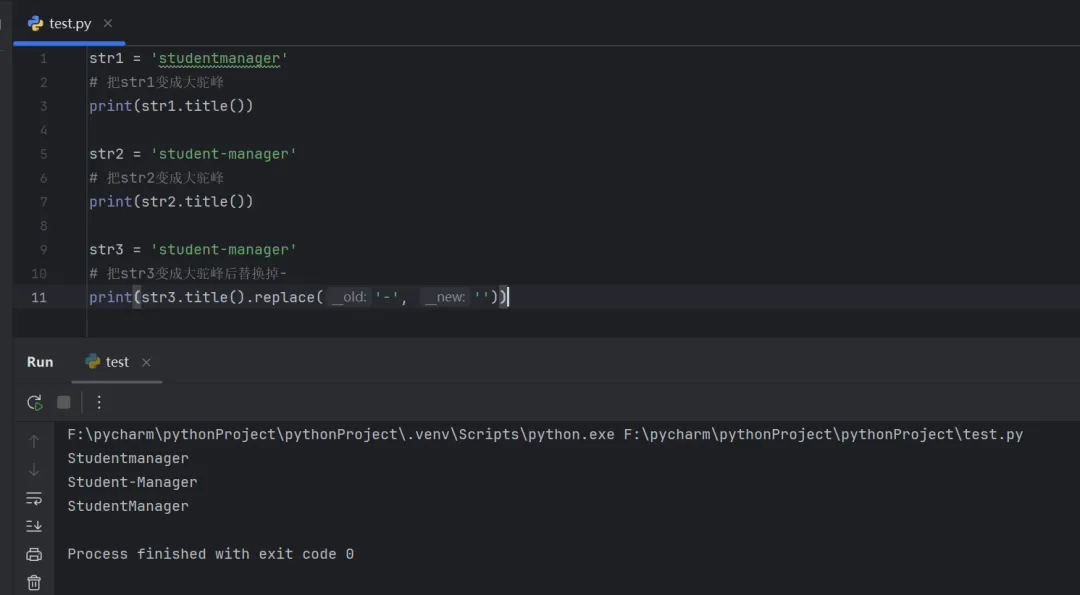Click the _old parameter hint on line 11
Image resolution: width=1080 pixels, height=595 pixels.
click(349, 297)
